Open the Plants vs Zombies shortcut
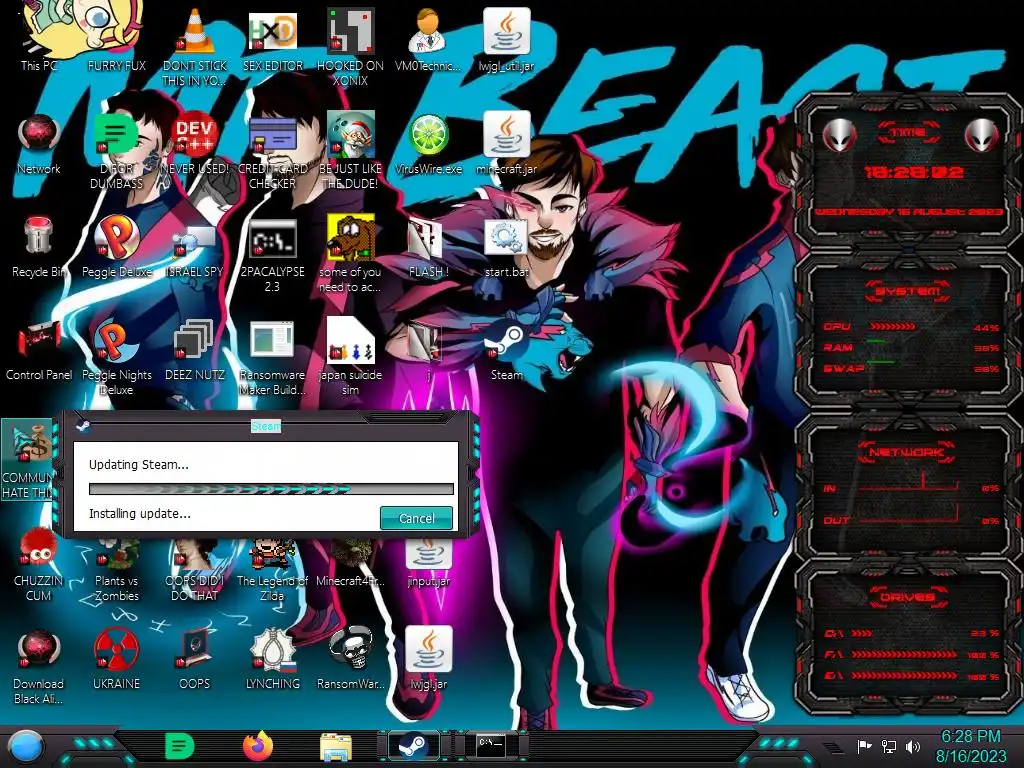1024x768 pixels. (x=116, y=567)
